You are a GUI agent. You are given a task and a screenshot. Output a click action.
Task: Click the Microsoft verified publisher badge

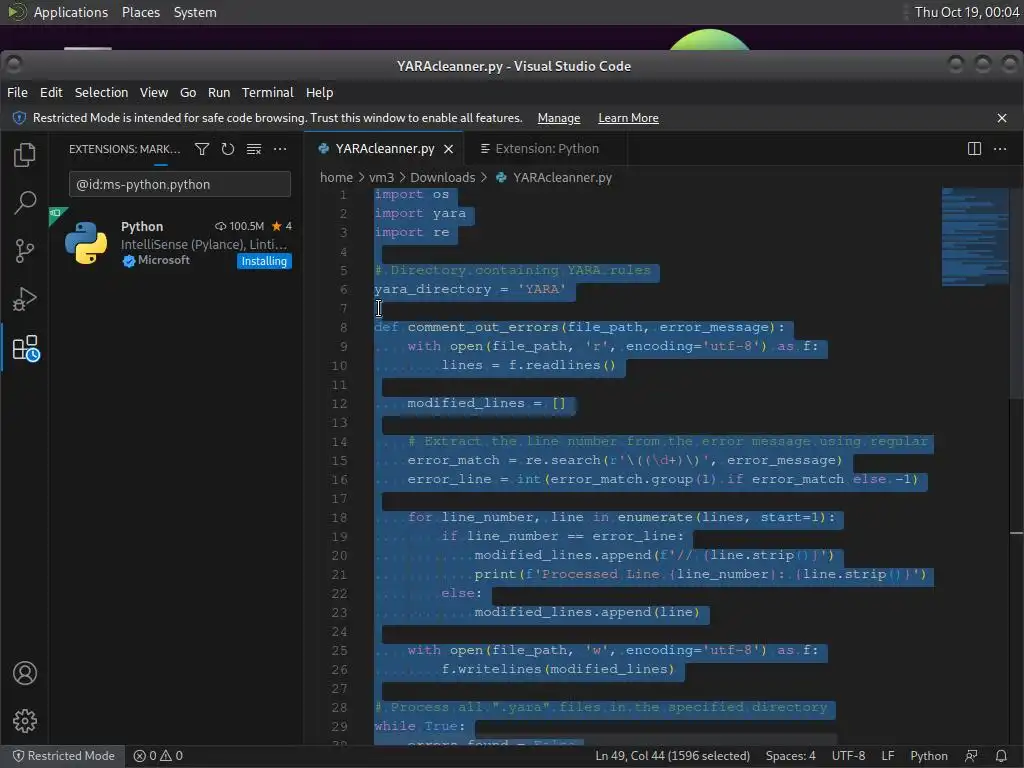pyautogui.click(x=129, y=261)
